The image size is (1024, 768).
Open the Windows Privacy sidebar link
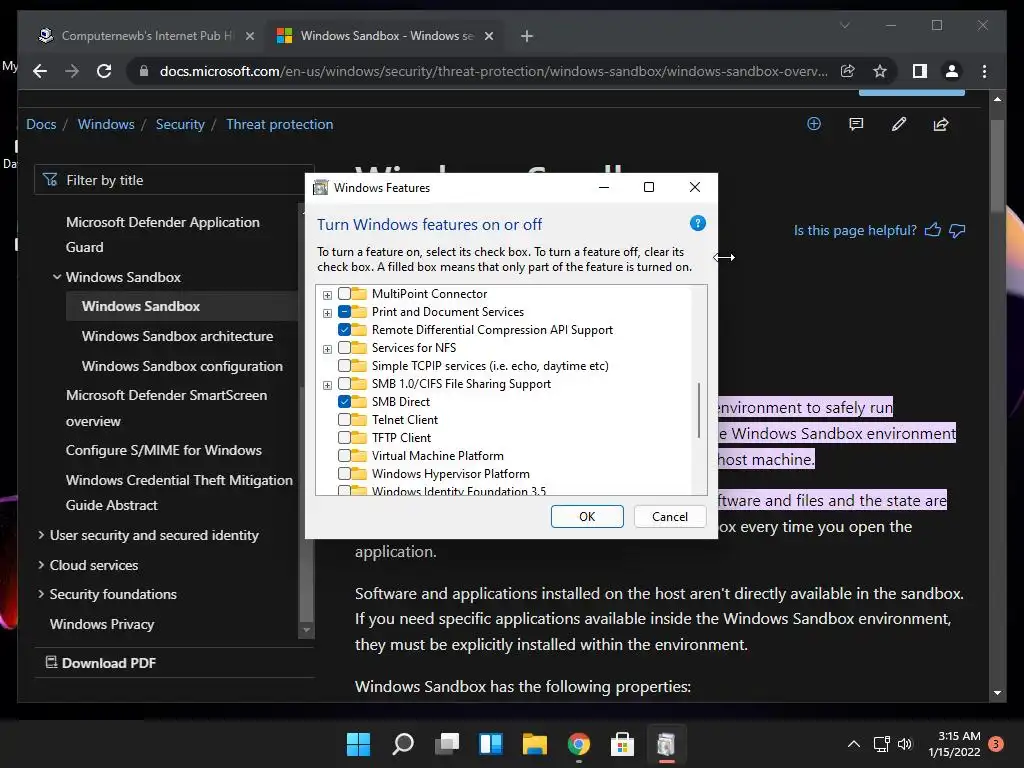(102, 624)
